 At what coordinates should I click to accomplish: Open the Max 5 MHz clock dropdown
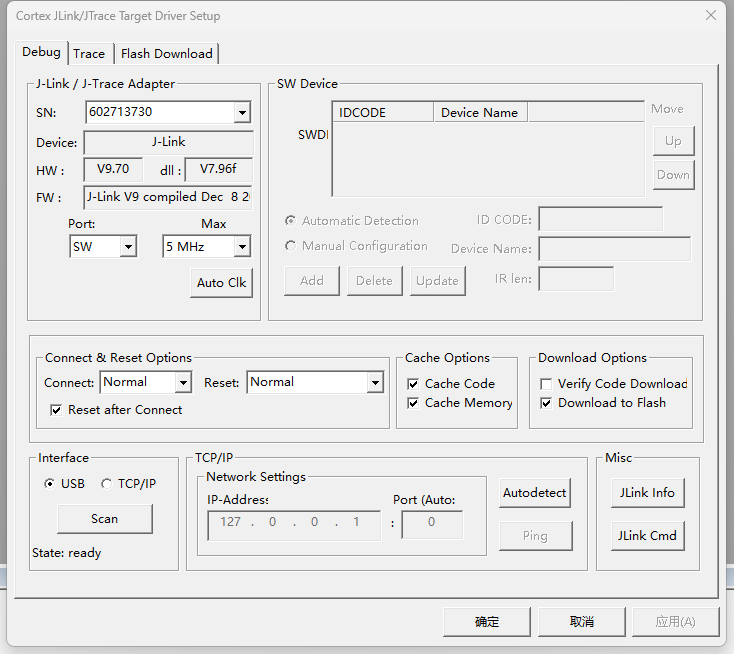coord(242,247)
